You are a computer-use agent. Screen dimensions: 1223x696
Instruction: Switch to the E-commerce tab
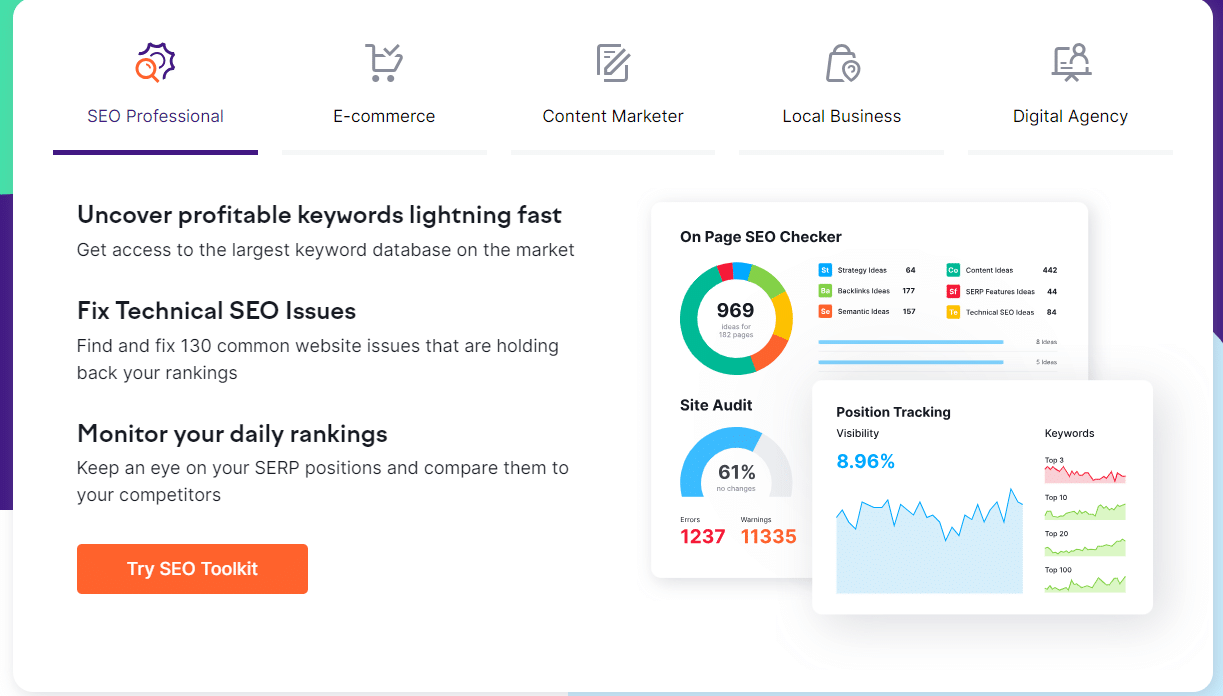pos(384,116)
